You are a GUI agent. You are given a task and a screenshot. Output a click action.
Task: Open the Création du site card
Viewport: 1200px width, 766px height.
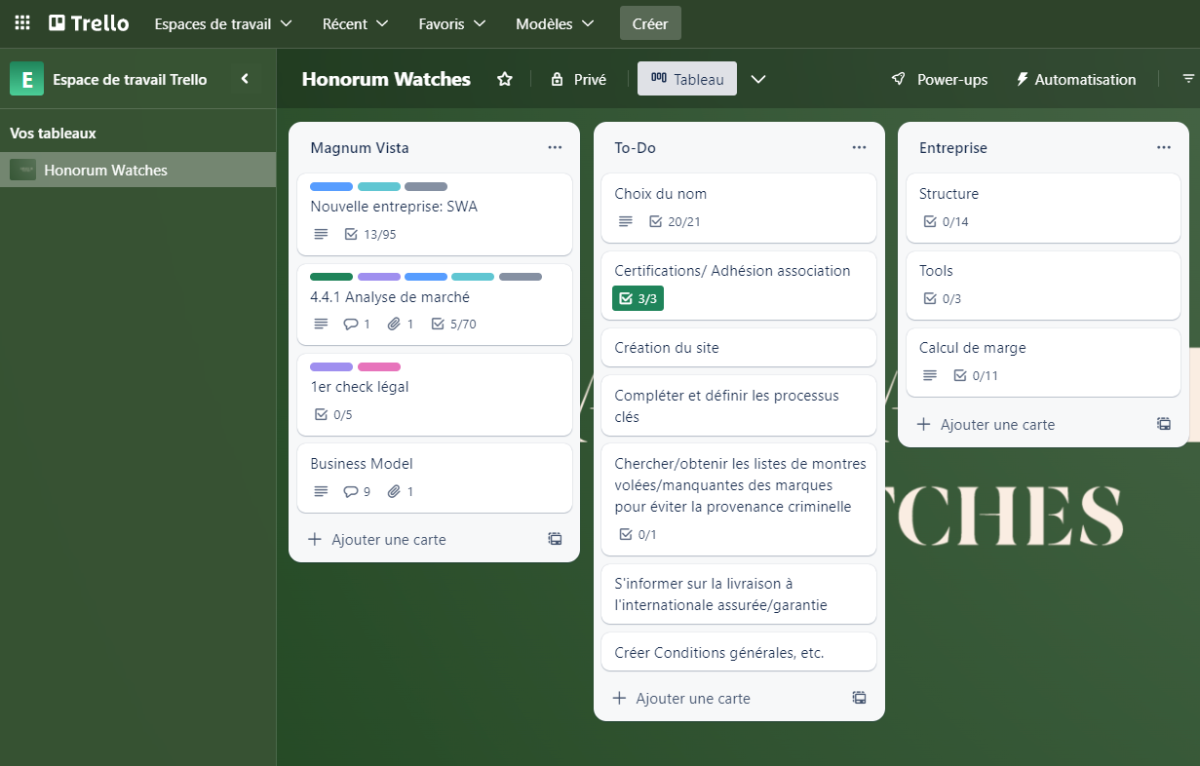pos(739,348)
